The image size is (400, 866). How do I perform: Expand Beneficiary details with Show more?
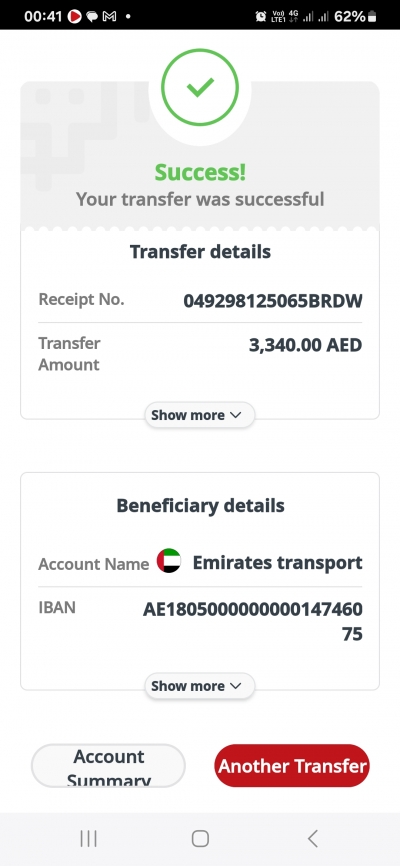[x=199, y=686]
